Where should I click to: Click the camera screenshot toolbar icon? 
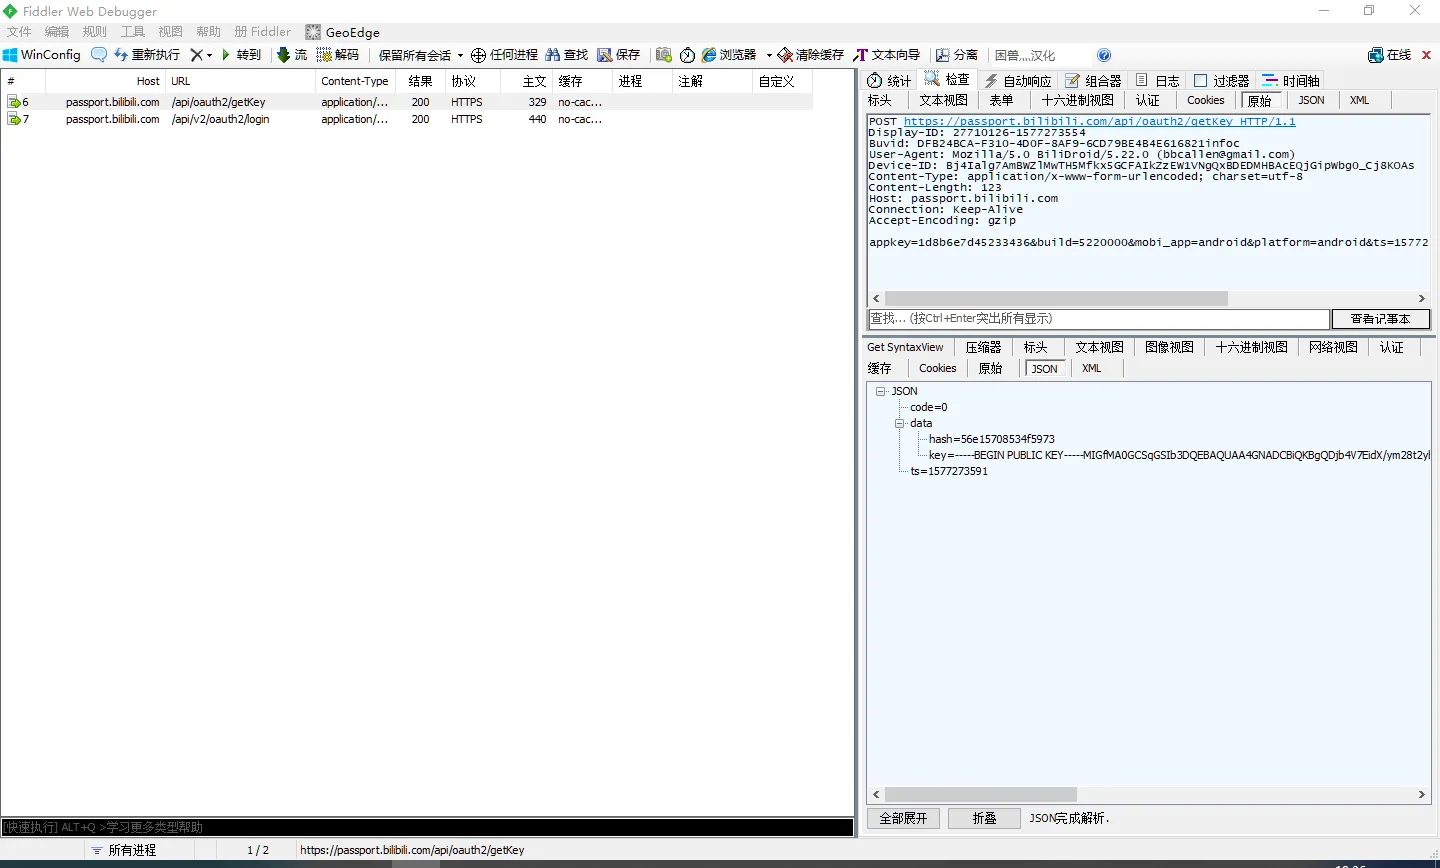tap(664, 55)
